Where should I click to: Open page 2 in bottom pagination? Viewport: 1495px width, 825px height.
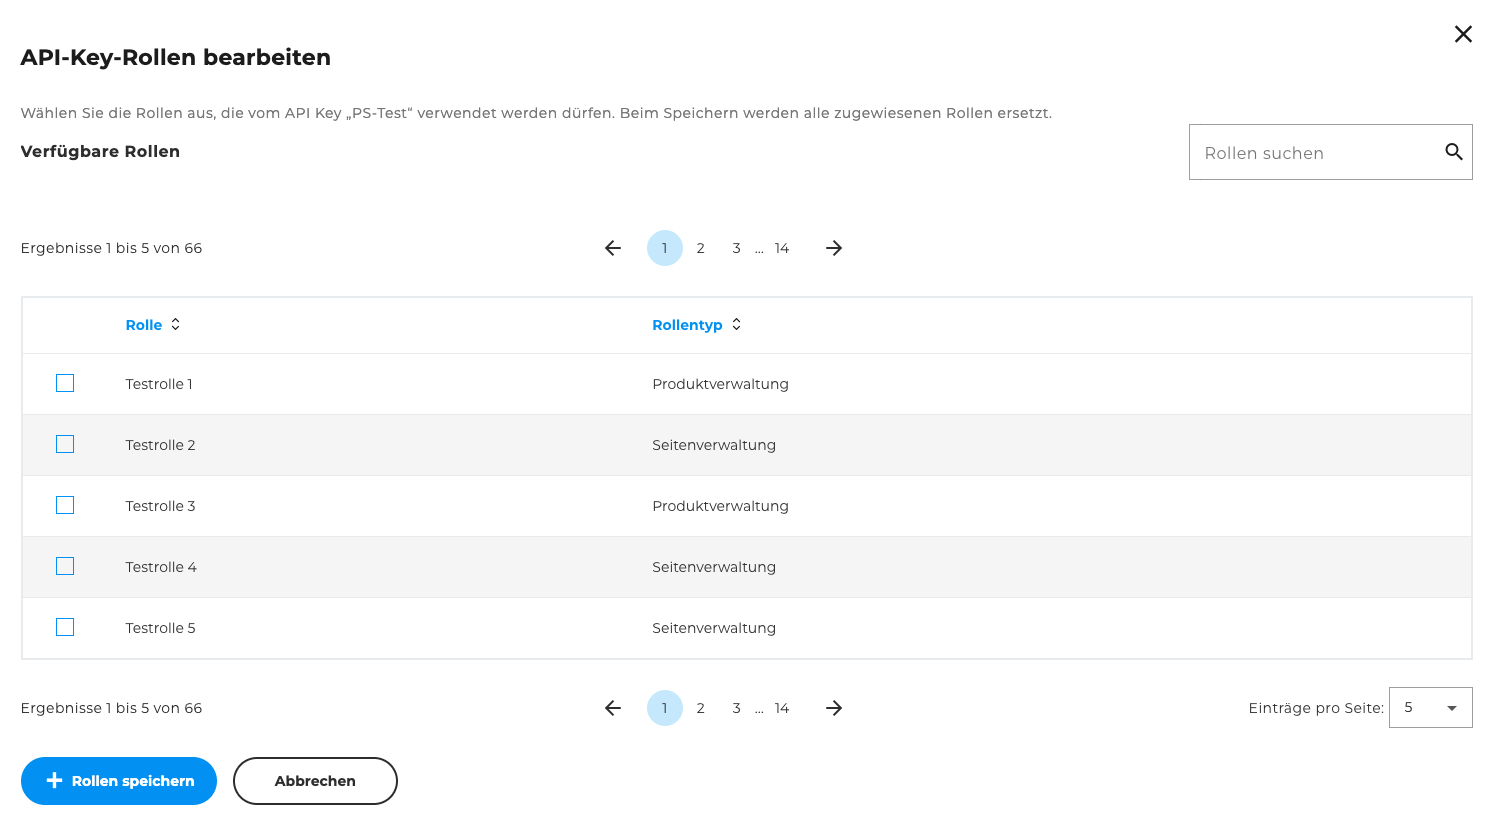coord(700,708)
